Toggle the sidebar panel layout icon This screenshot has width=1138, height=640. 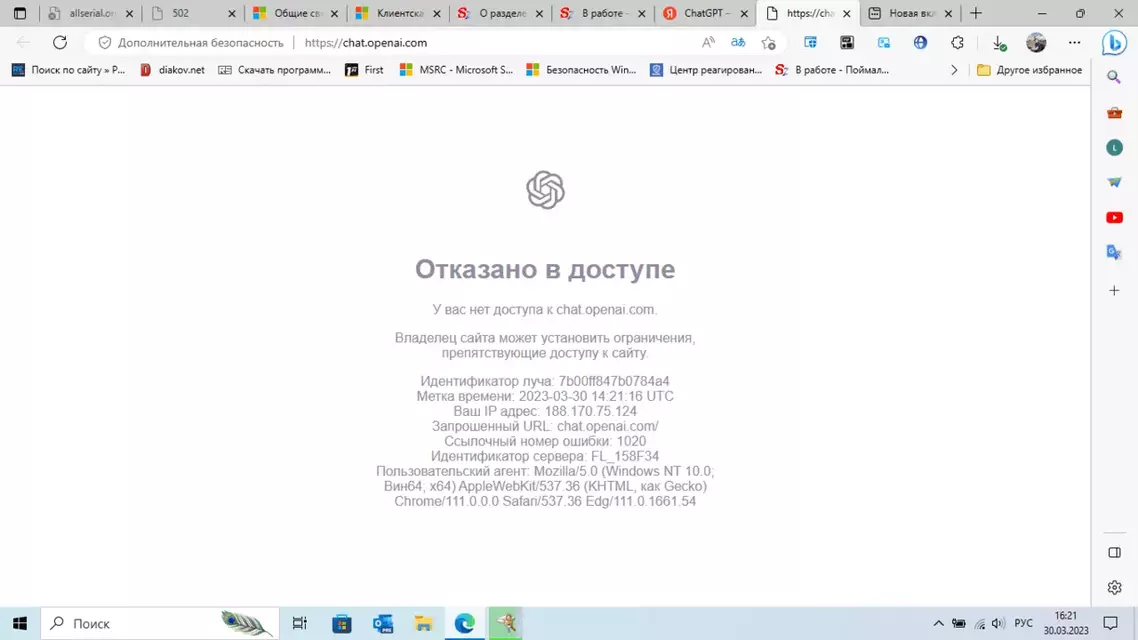(x=1114, y=552)
